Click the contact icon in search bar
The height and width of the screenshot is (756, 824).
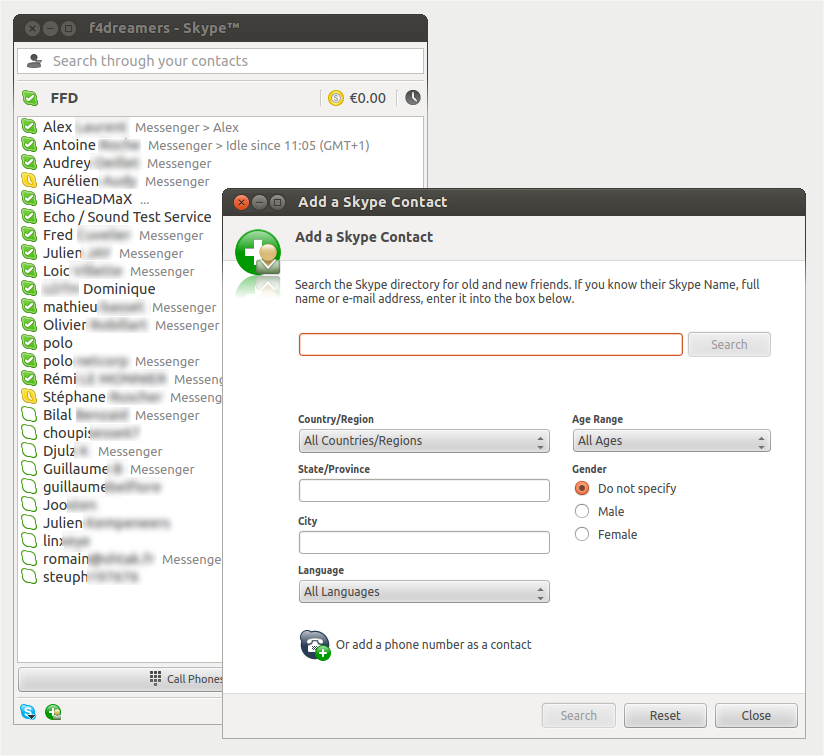pyautogui.click(x=35, y=61)
